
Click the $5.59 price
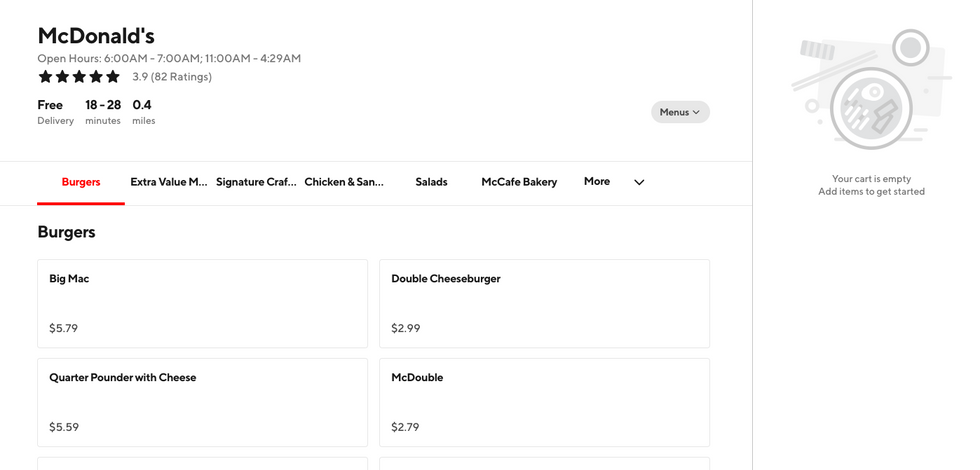point(64,428)
